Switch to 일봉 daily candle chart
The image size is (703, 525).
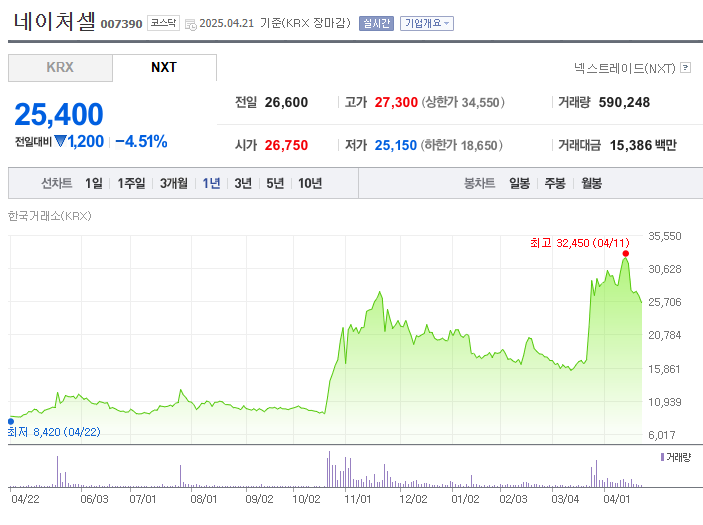(x=520, y=183)
